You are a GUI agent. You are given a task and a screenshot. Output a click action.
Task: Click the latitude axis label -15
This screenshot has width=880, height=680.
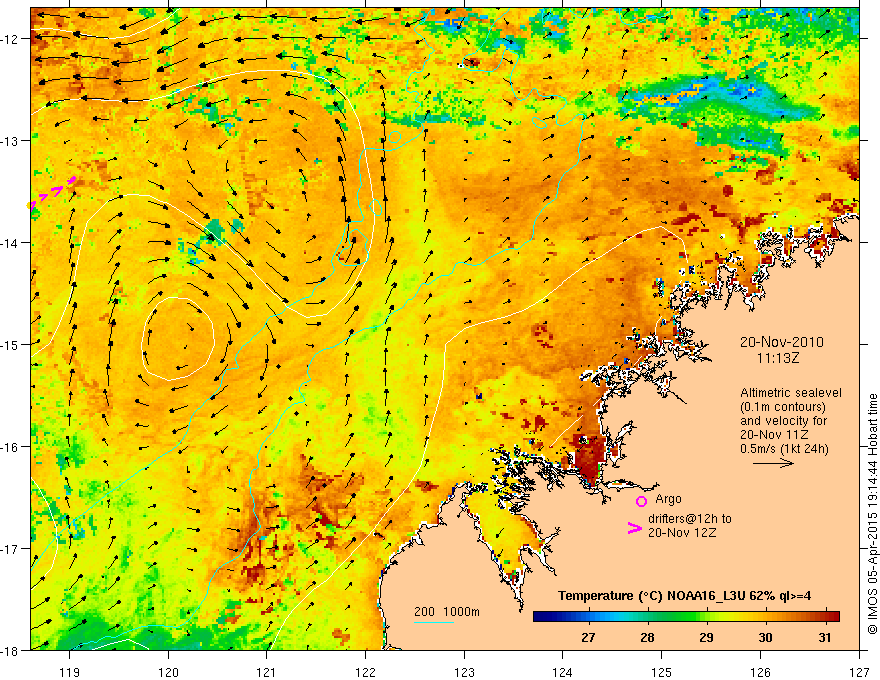coord(10,344)
